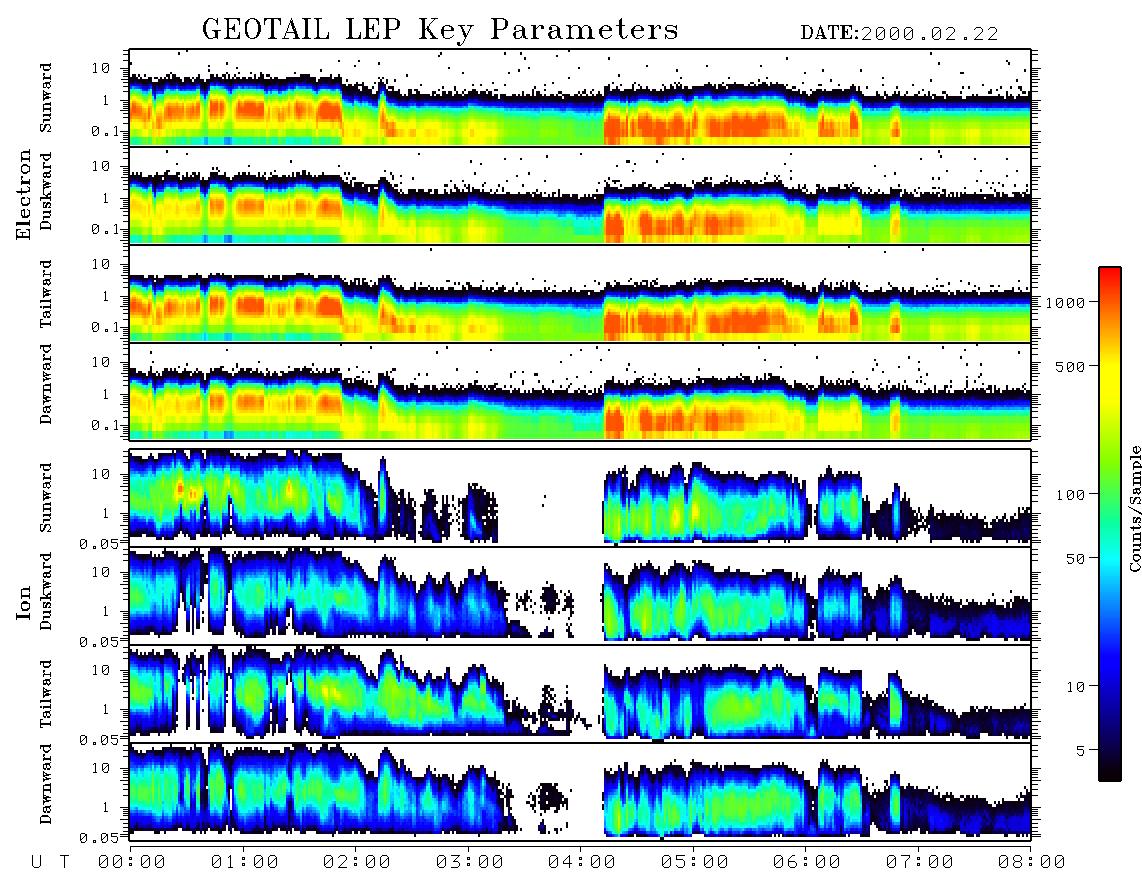Select the Electron "Dawnward" panel label
1142x880 pixels.
(x=46, y=384)
